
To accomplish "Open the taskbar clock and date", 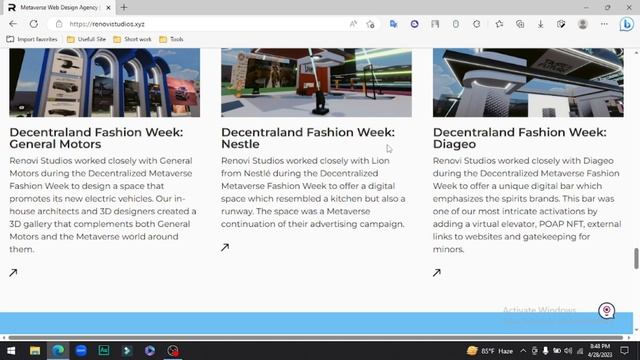I will tap(600, 351).
